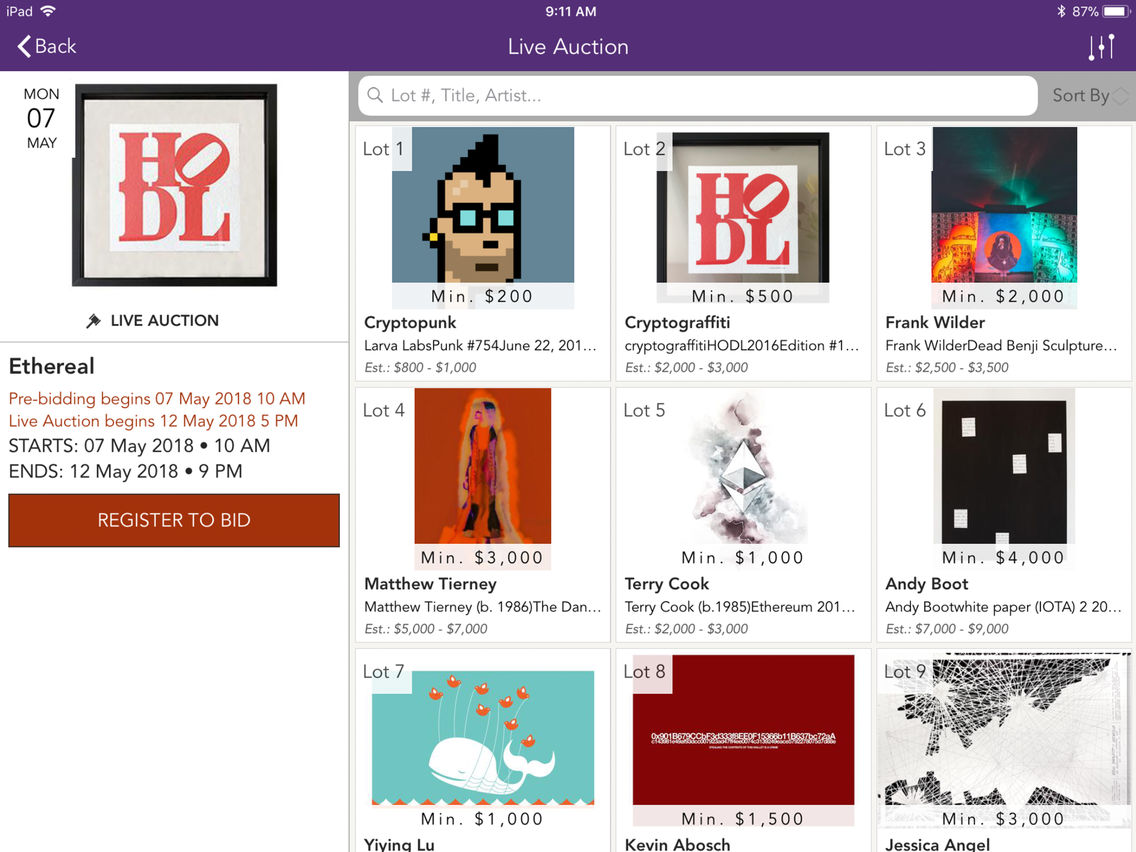Click the Min. $4,000 price label
The image size is (1136, 852).
tap(1003, 558)
